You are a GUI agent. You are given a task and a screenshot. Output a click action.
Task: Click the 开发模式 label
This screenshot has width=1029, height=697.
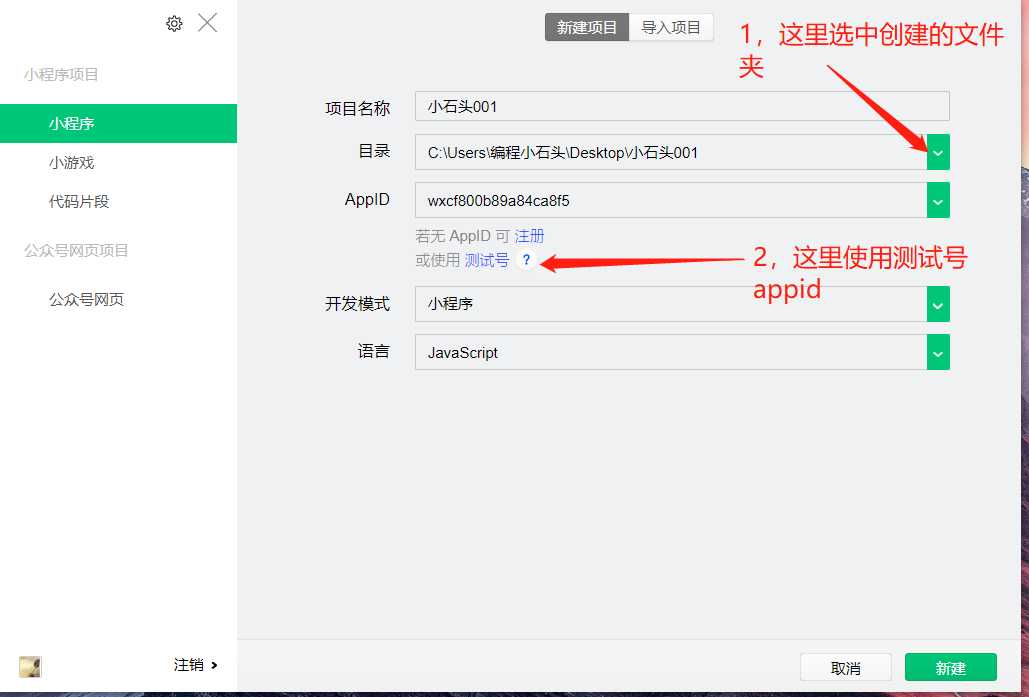(x=358, y=303)
